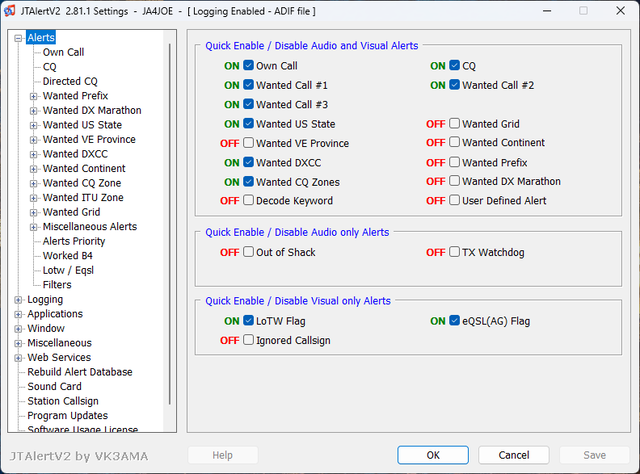Viewport: 640px width, 474px height.
Task: Disable the Own Call alert checkbox
Action: click(x=249, y=65)
